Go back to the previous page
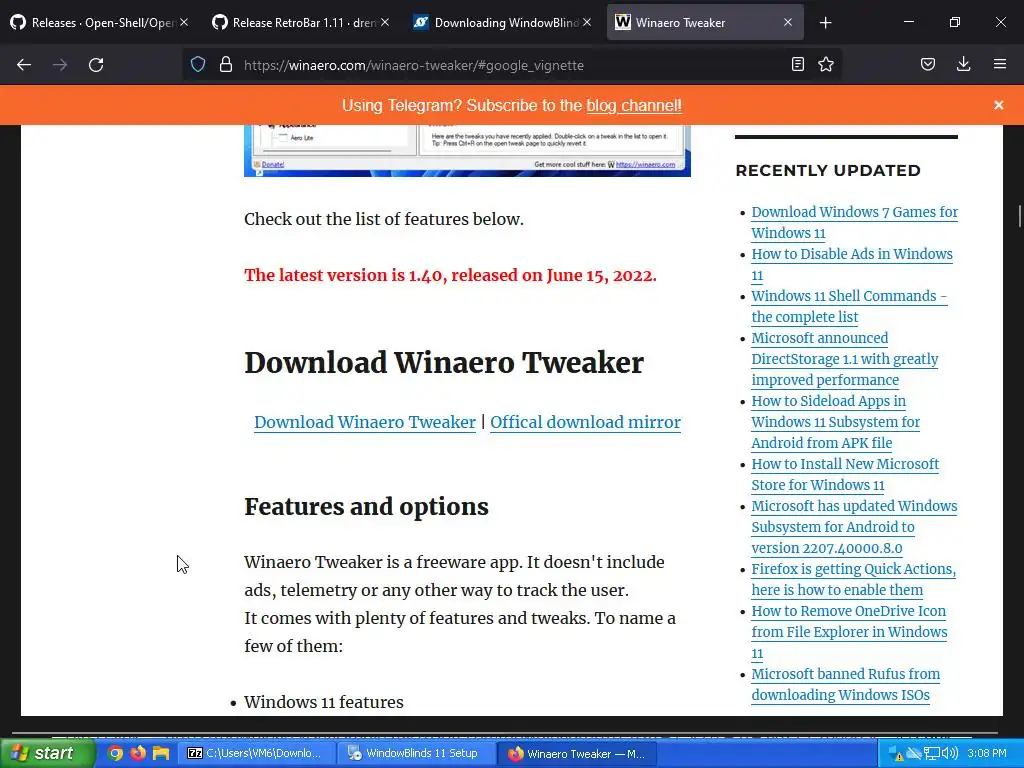Screen dimensions: 1024x768 [24, 65]
